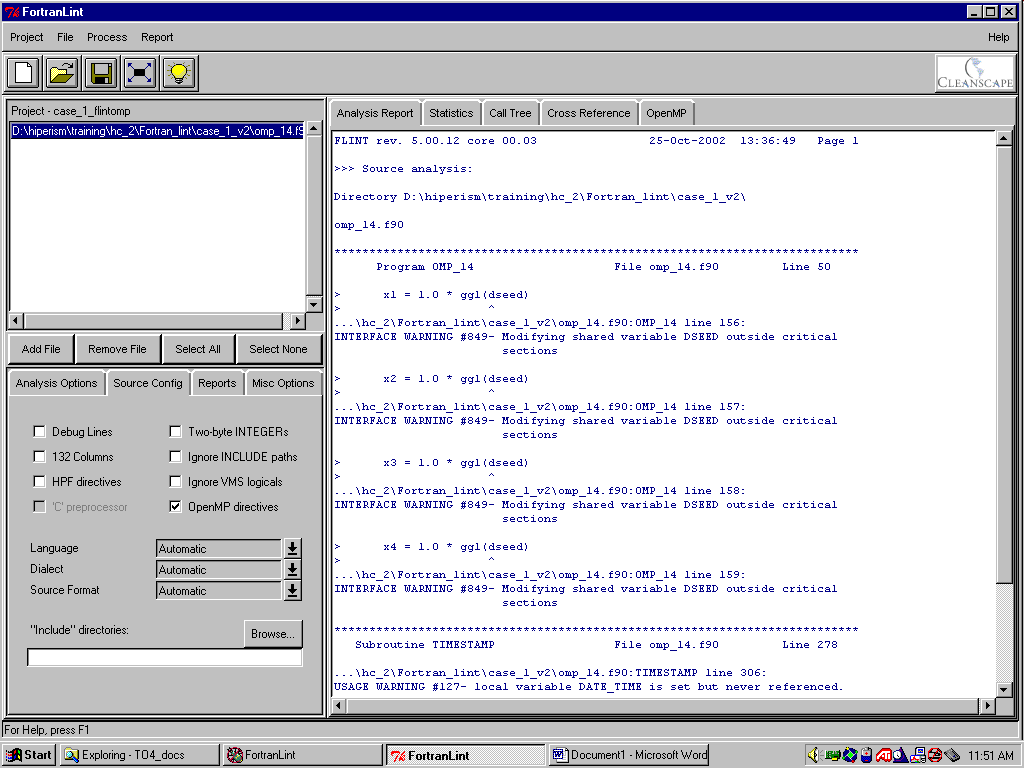Open the Dialect dropdown arrow
The image size is (1024, 768).
[293, 569]
